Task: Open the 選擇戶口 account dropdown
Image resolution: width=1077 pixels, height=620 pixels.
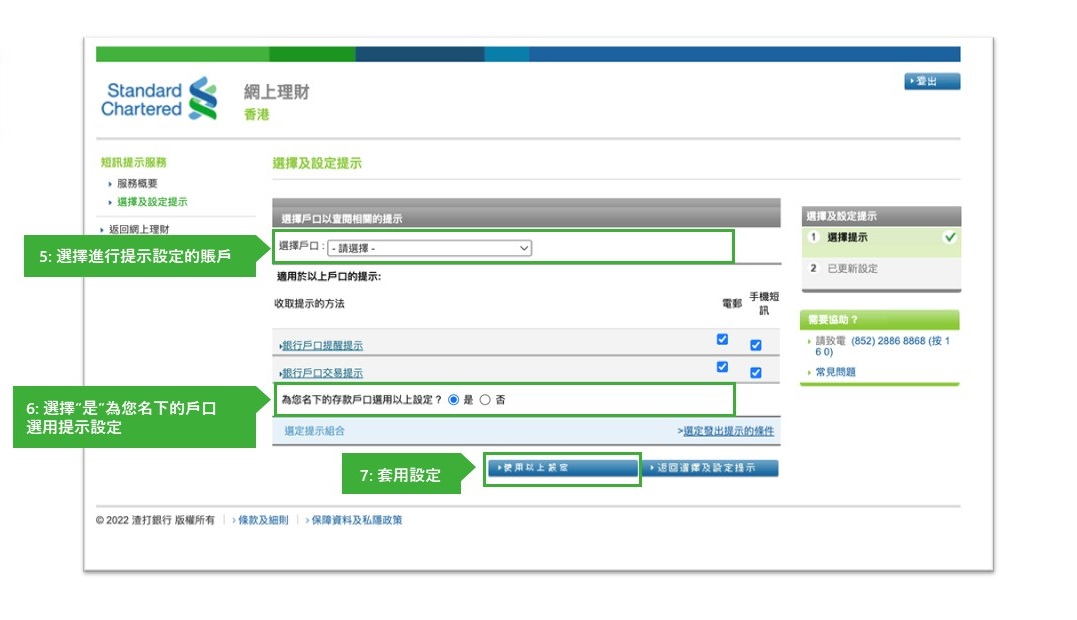Action: (429, 248)
